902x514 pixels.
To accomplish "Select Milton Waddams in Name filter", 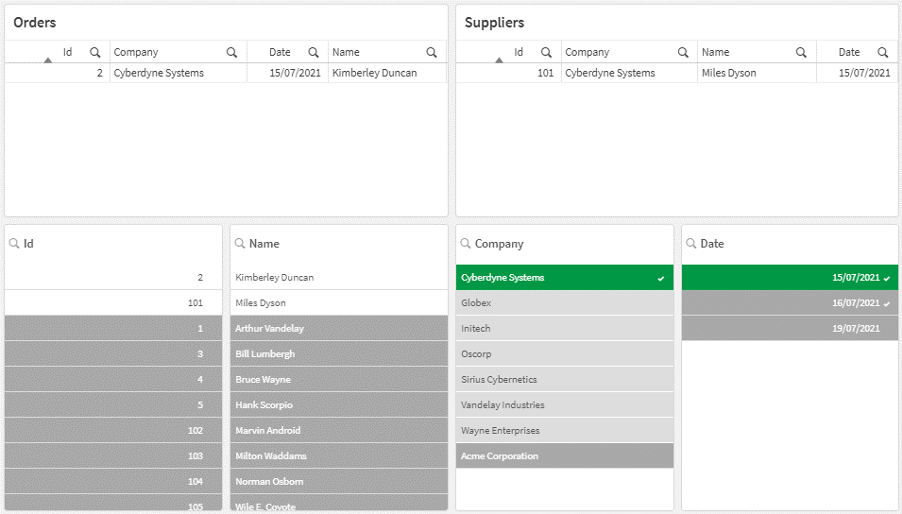I will point(339,456).
